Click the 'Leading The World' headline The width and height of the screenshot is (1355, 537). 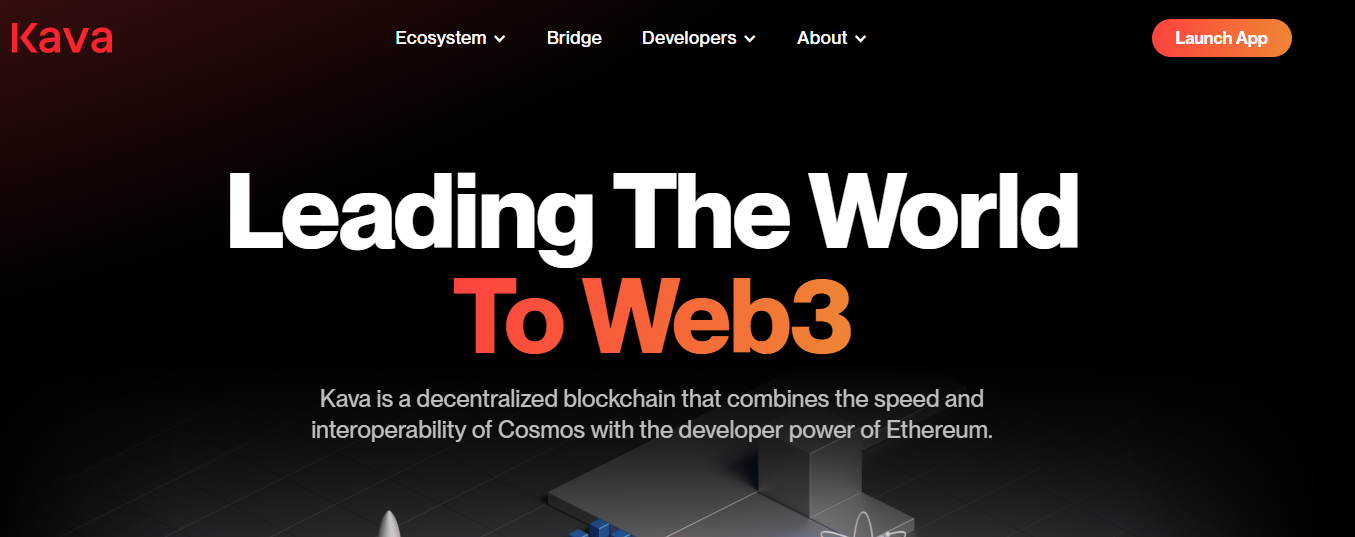(x=653, y=213)
